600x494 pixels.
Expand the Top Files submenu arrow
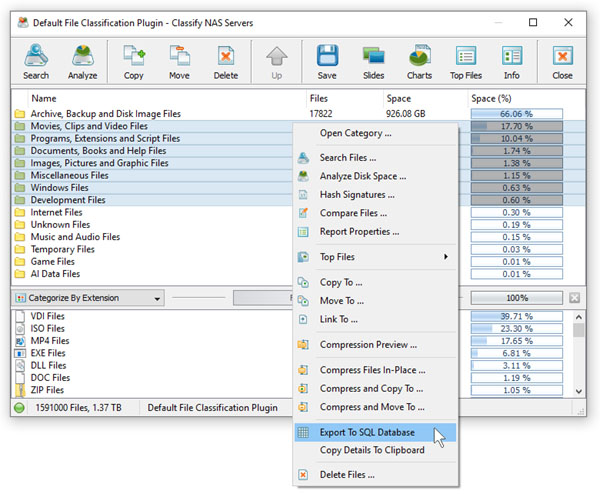pos(445,257)
